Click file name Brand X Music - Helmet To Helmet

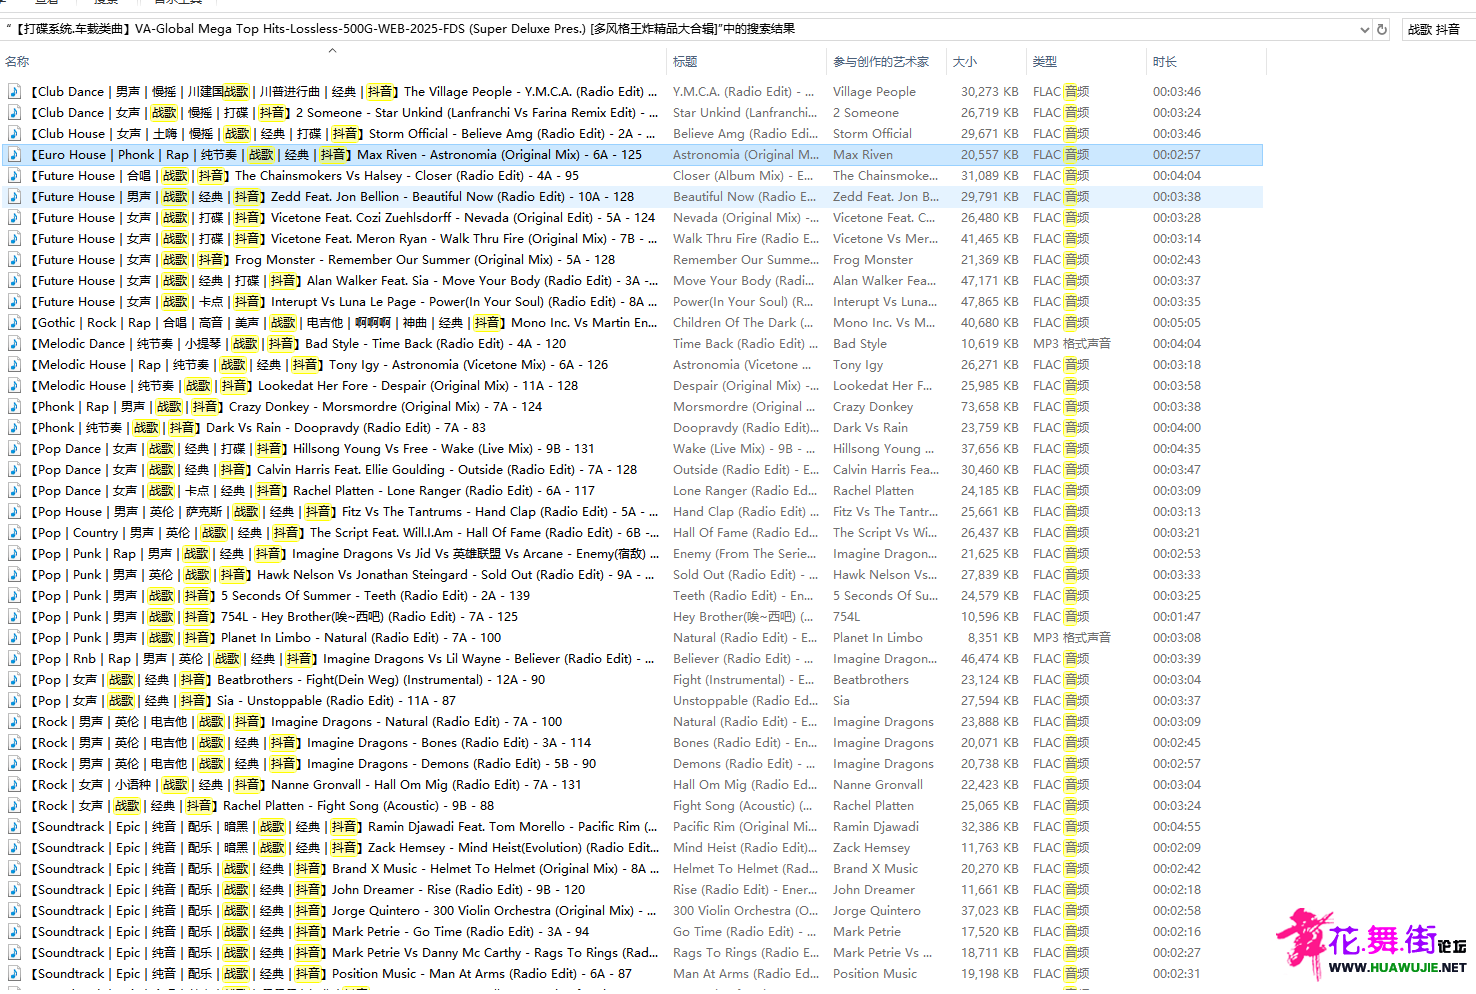click(x=345, y=869)
